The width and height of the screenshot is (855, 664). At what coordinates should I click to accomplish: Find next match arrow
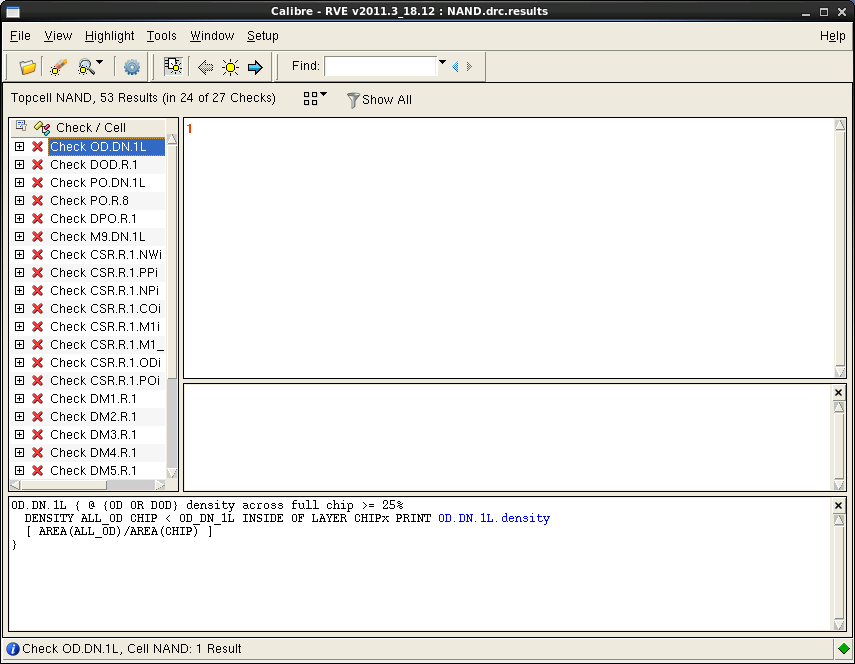tap(469, 67)
